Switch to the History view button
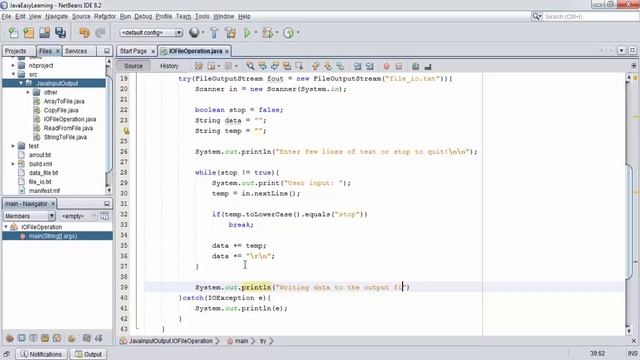The width and height of the screenshot is (640, 360). click(x=169, y=66)
